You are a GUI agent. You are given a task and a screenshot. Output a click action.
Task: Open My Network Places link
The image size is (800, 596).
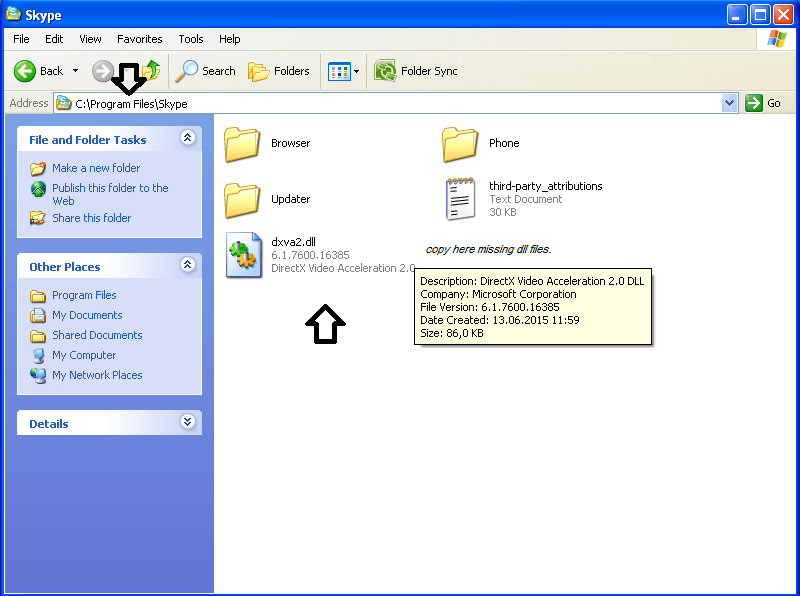coord(97,375)
